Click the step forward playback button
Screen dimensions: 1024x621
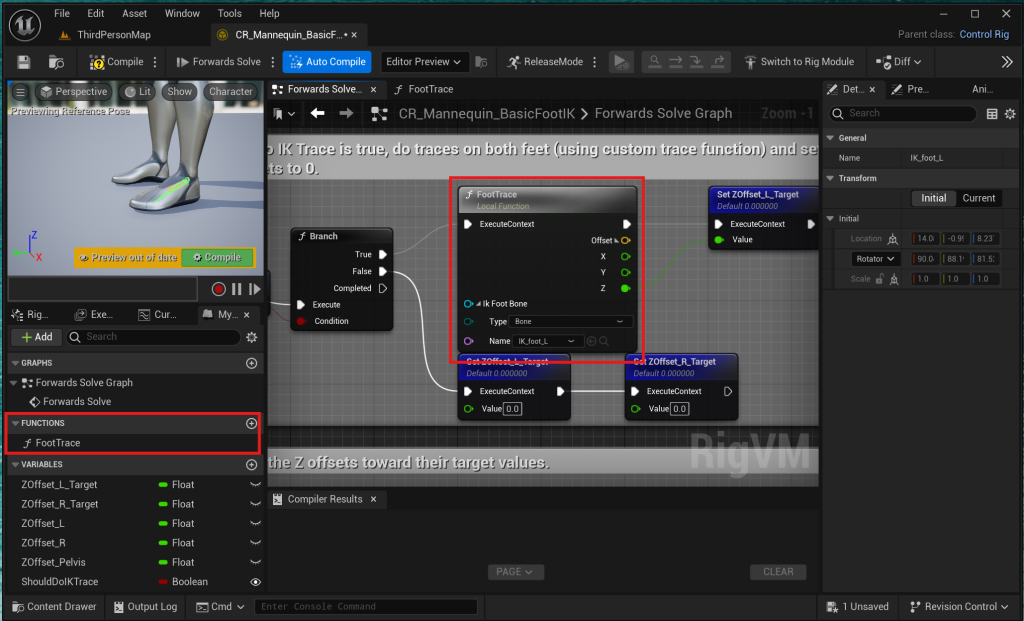click(254, 289)
